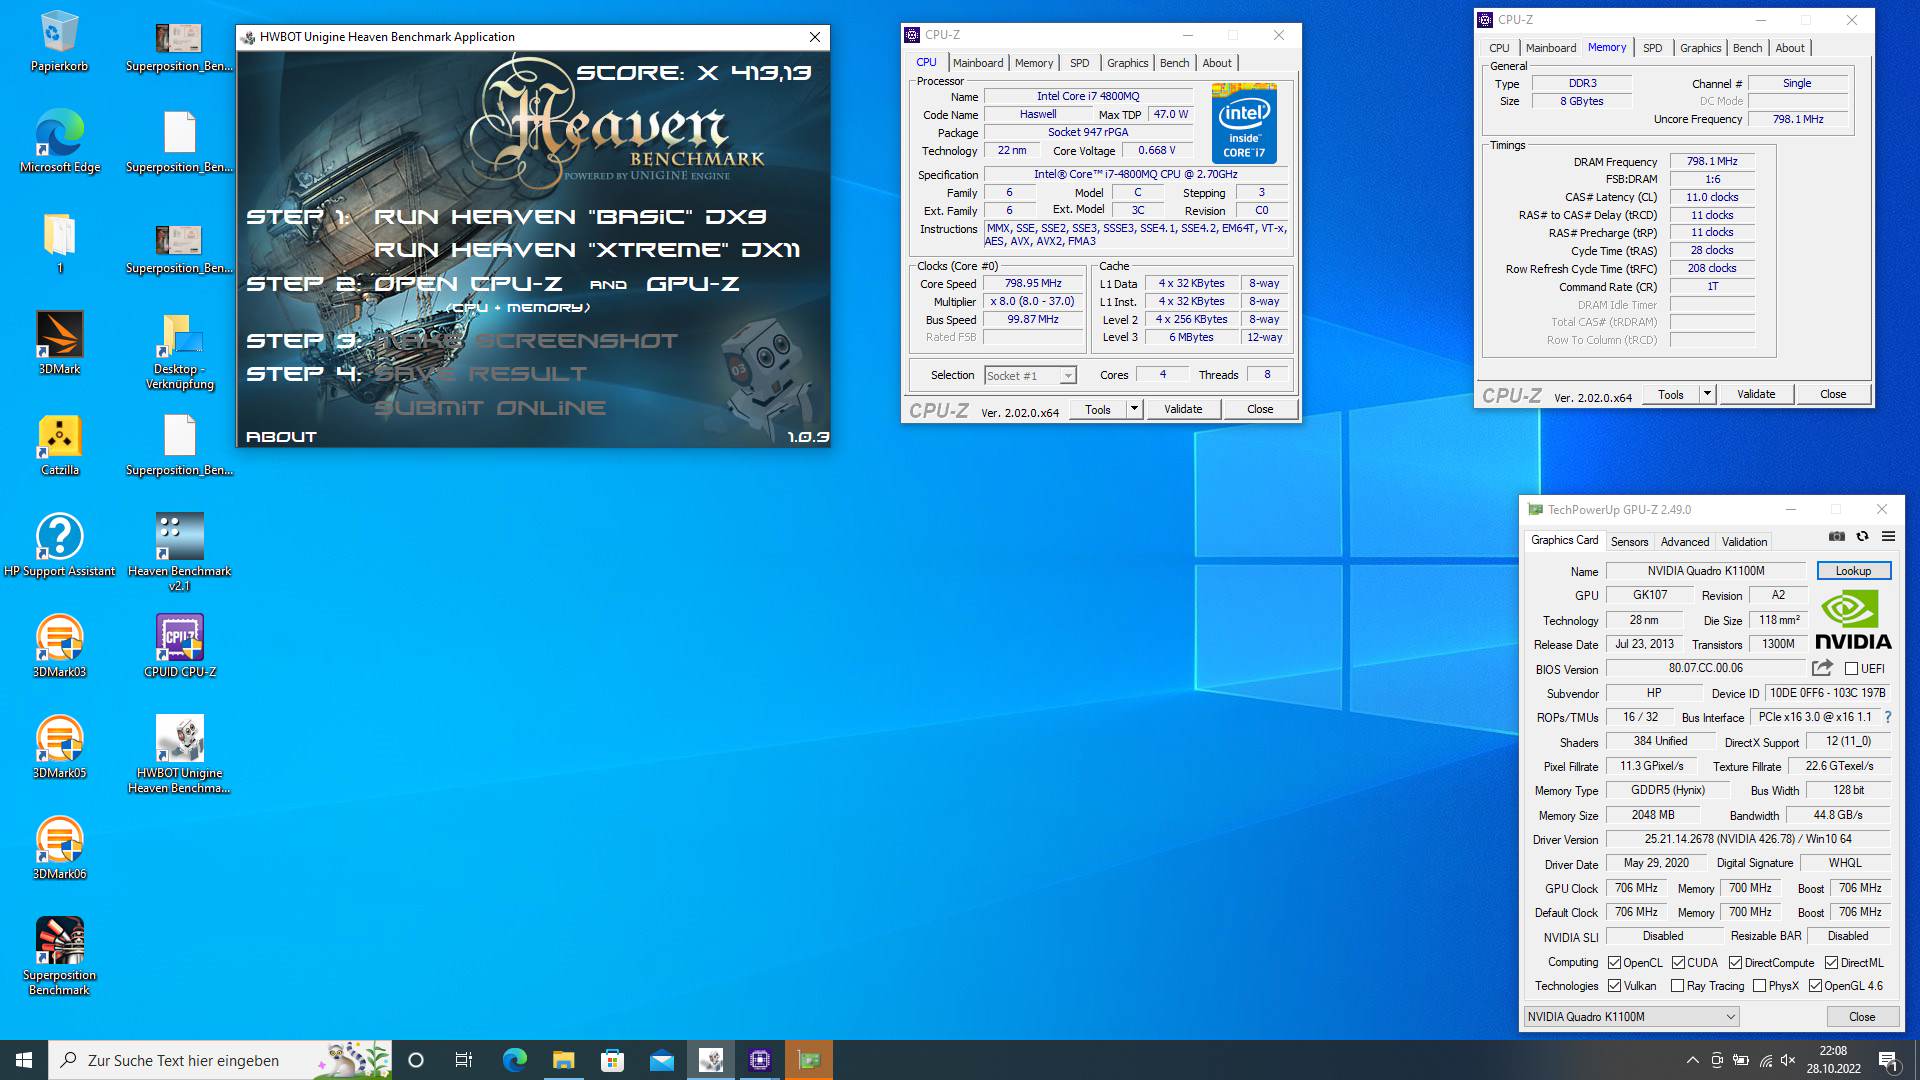Click ABOUT in the Heaven Benchmark app
Screen dimensions: 1920x1080
(x=281, y=437)
